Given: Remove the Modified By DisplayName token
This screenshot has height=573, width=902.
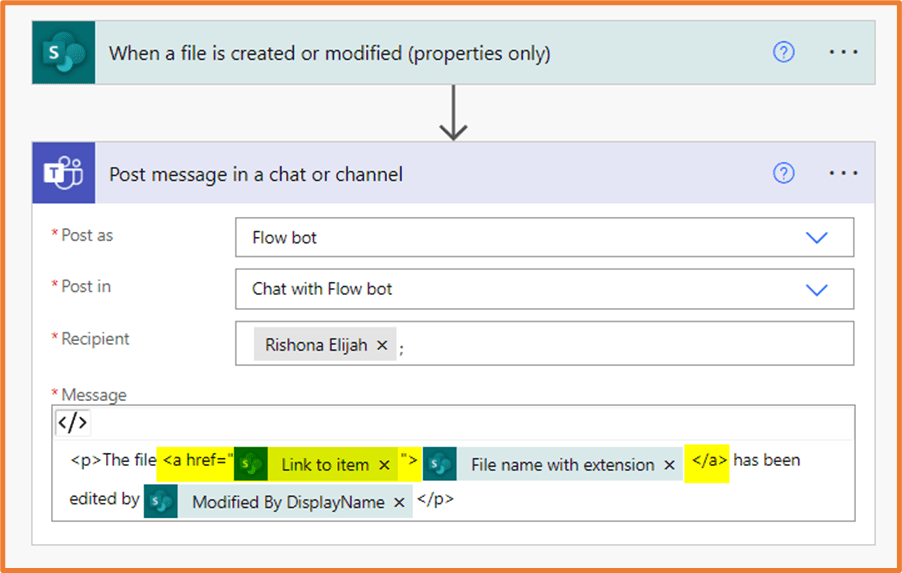Looking at the screenshot, I should click(399, 503).
